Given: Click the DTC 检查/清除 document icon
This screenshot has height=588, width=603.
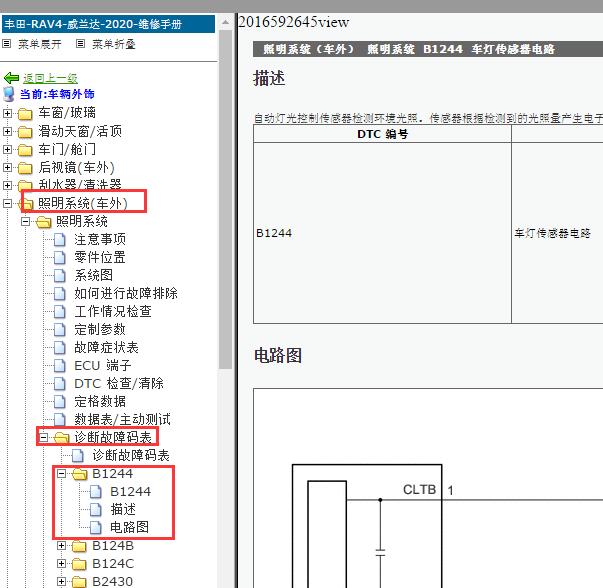Looking at the screenshot, I should [60, 383].
